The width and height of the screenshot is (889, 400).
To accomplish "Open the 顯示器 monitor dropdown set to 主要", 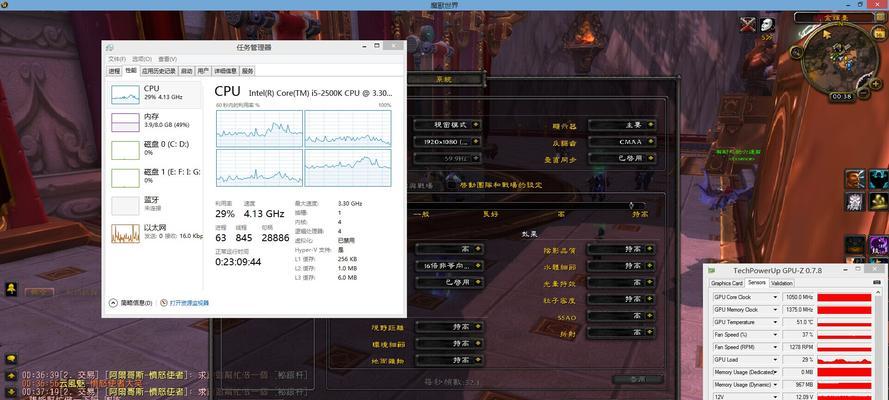I will click(x=621, y=125).
